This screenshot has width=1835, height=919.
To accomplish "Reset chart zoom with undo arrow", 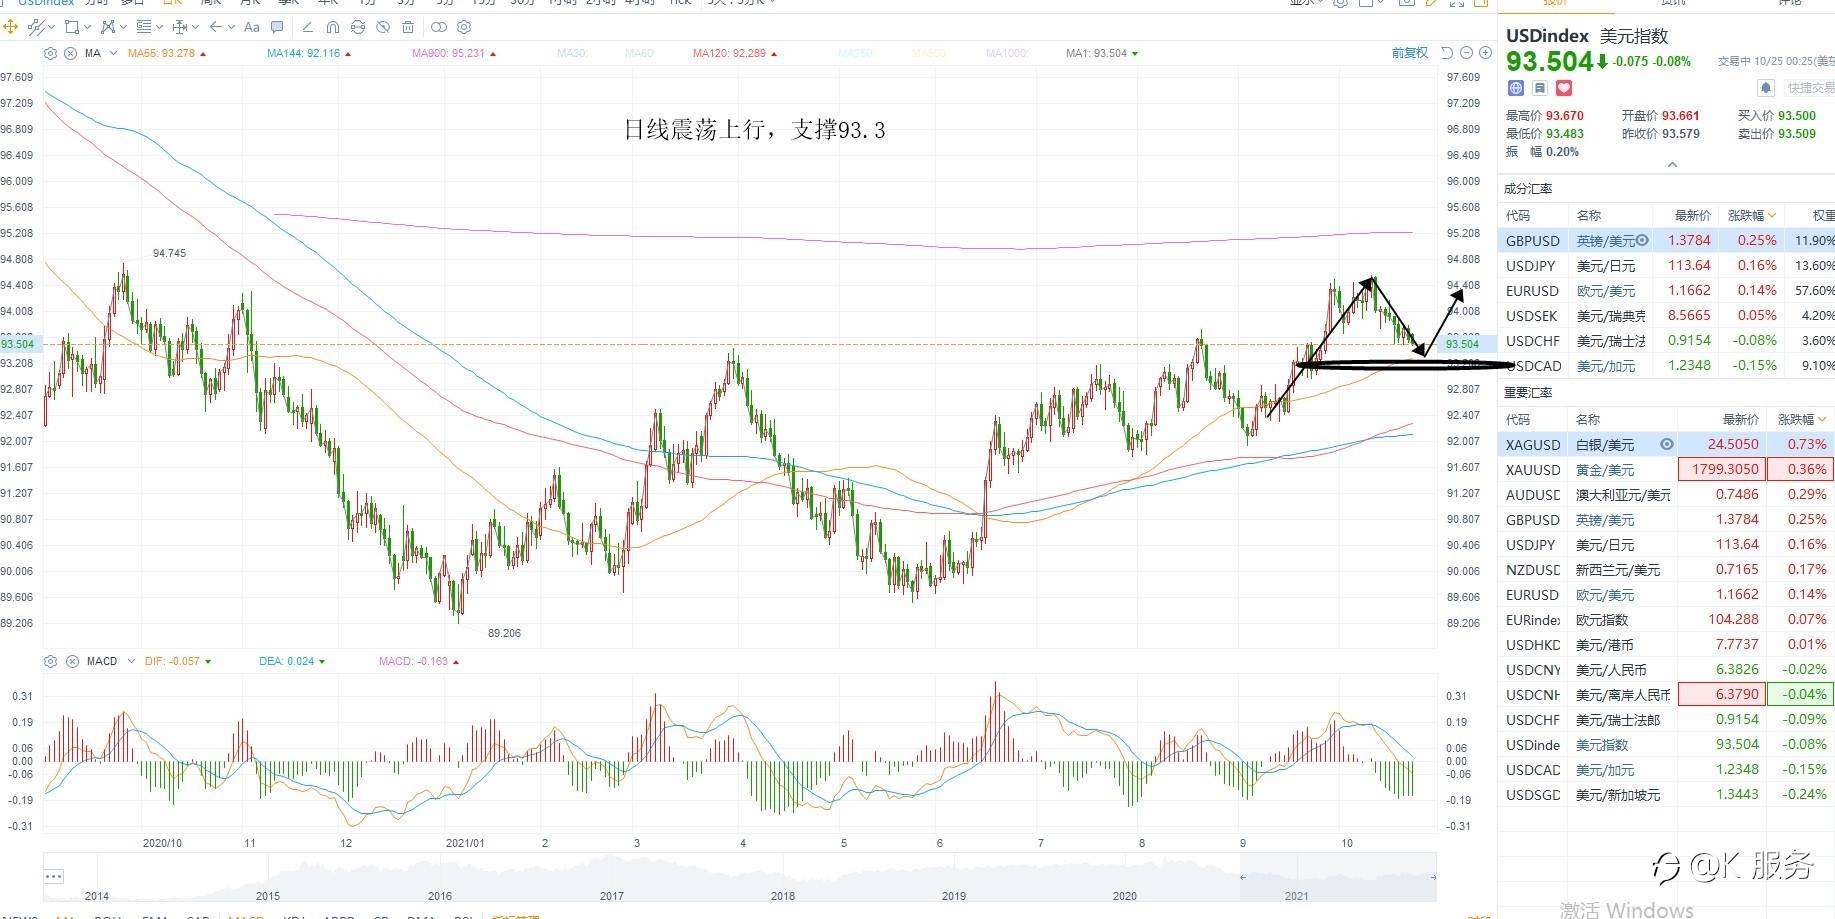I will (1447, 53).
